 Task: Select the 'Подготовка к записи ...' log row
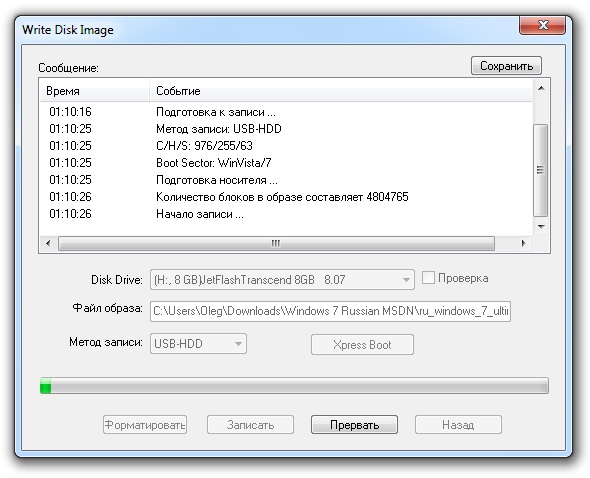286,112
